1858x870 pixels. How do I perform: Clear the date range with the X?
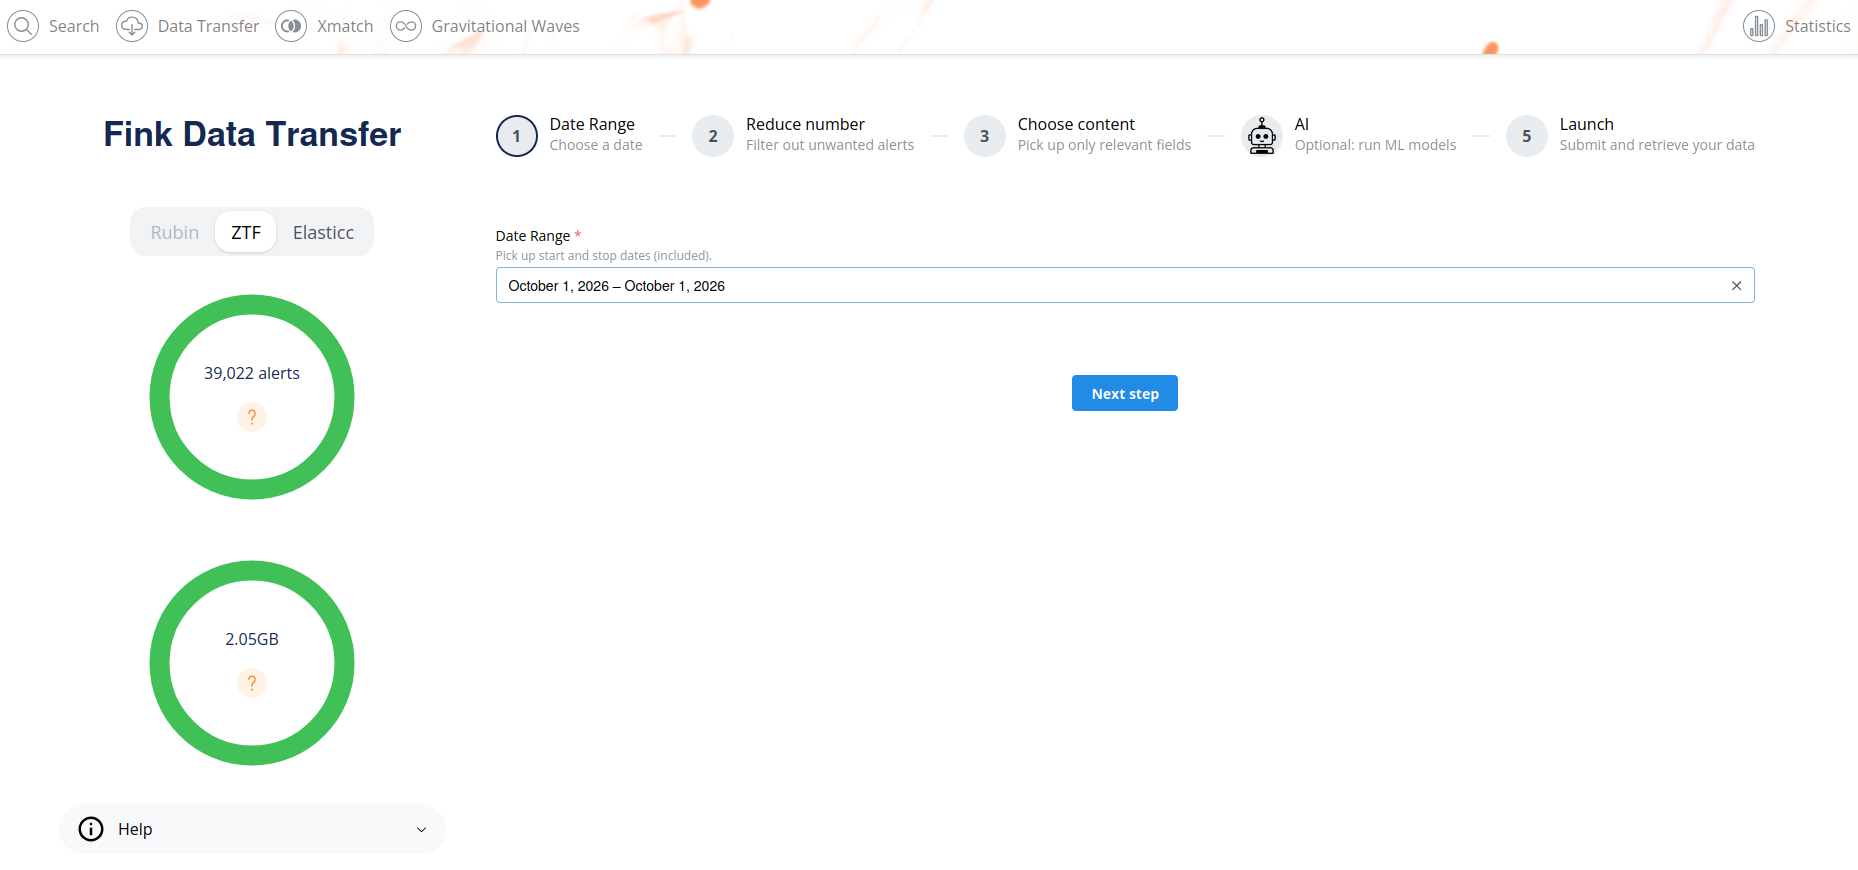(x=1737, y=286)
